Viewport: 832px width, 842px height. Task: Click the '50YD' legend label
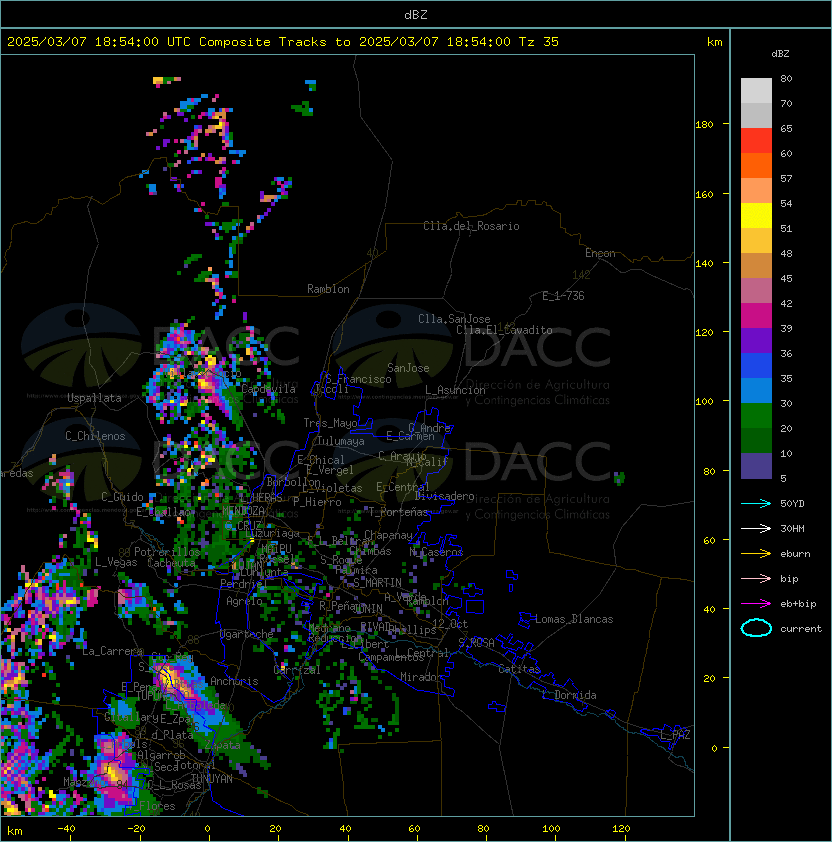click(x=792, y=503)
